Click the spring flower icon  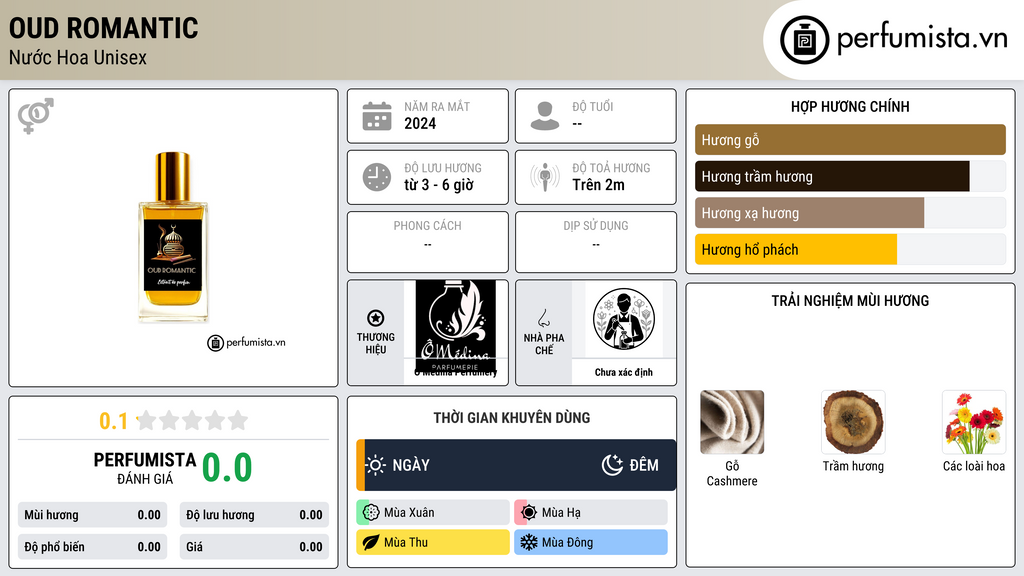click(371, 513)
